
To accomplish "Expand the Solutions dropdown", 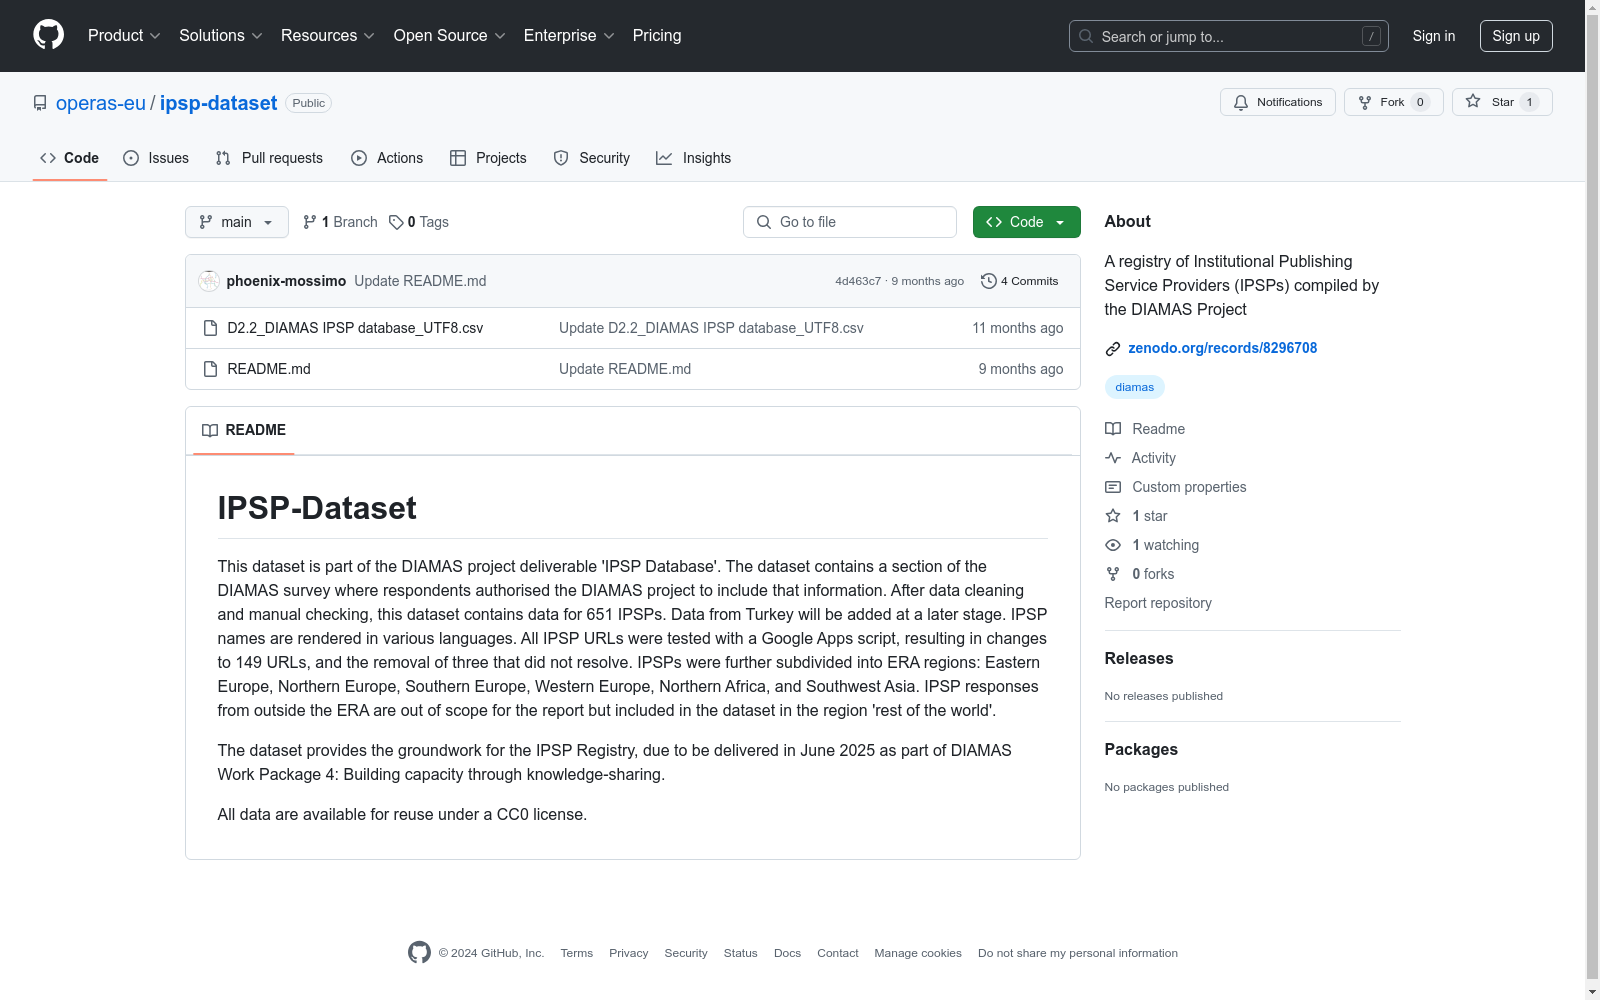I will (x=221, y=36).
